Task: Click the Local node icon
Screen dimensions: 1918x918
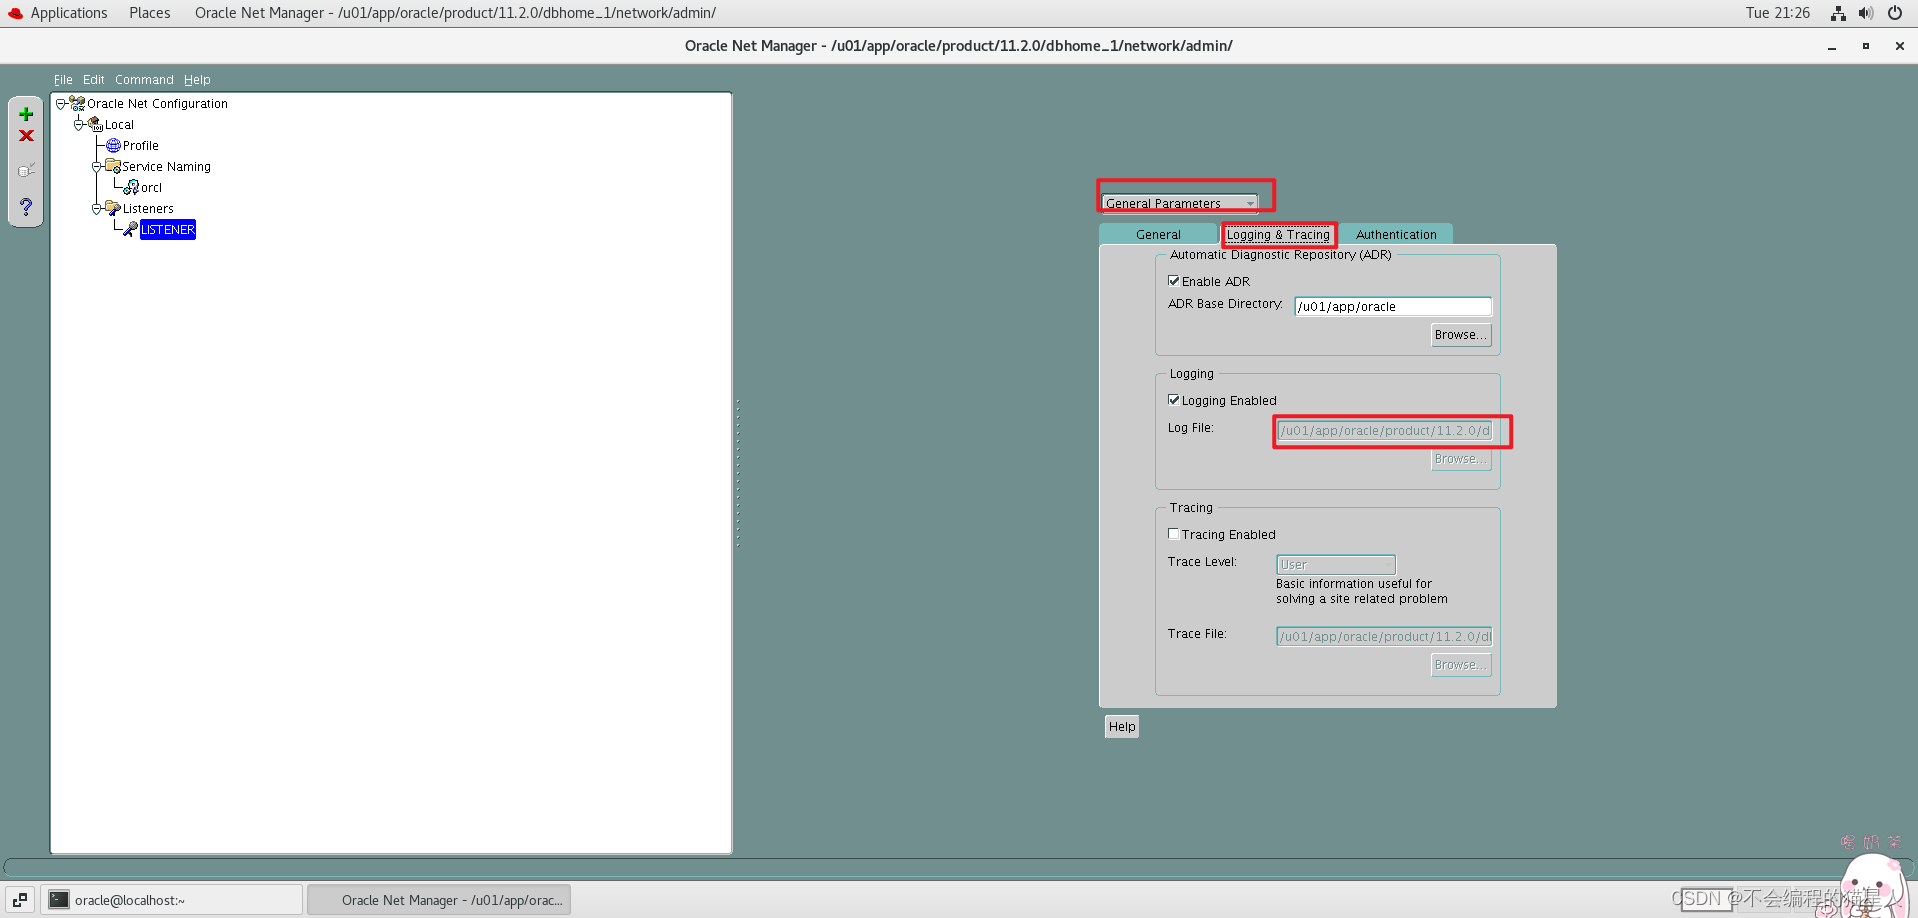Action: tap(95, 124)
